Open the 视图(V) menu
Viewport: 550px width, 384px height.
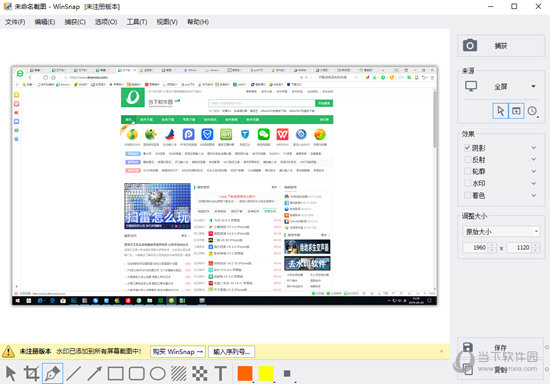click(x=167, y=22)
